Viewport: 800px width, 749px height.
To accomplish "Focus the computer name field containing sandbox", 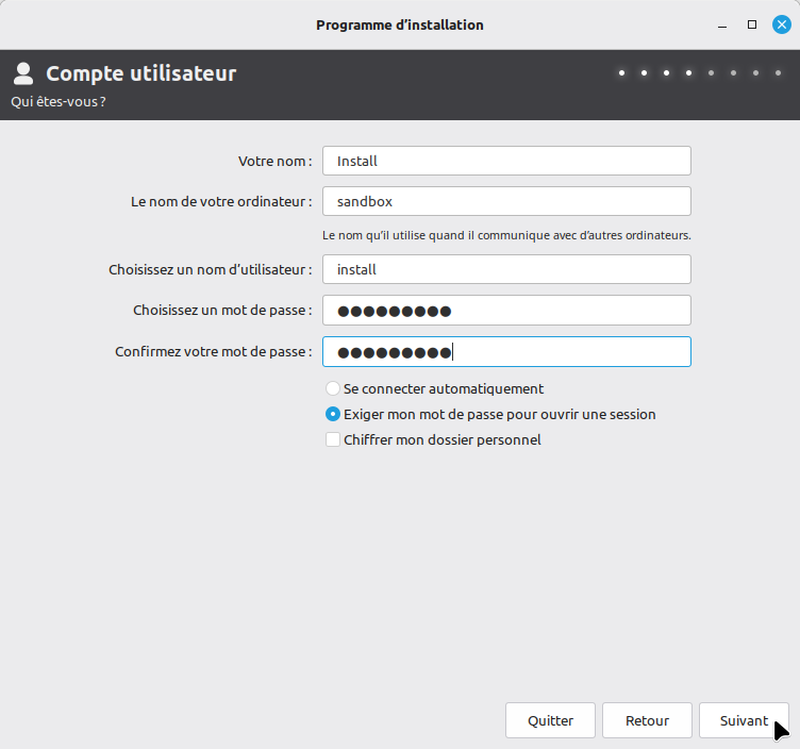I will (x=506, y=201).
